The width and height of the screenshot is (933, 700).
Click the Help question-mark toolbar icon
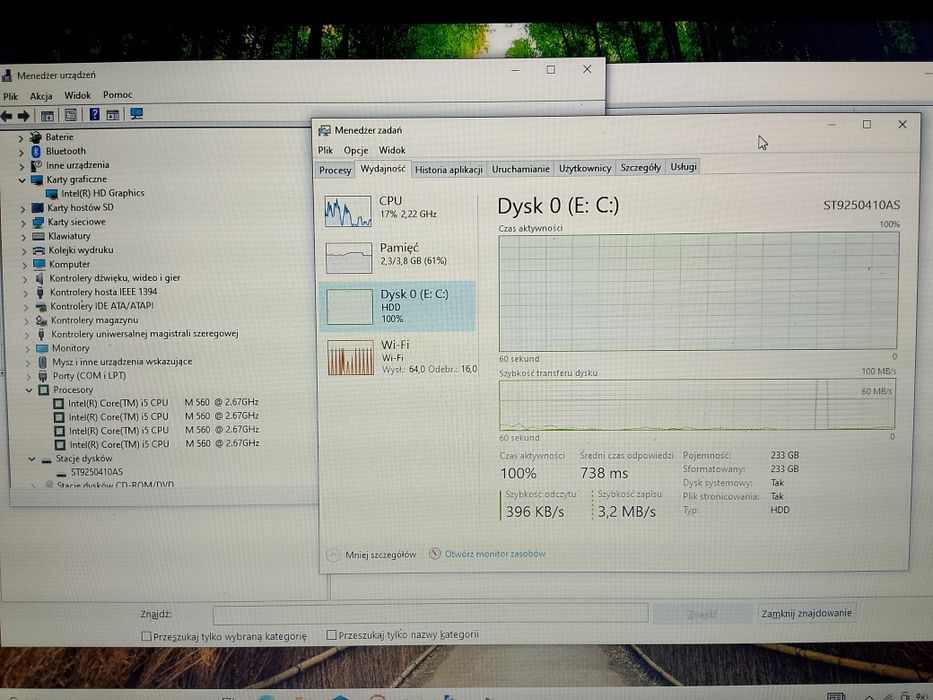click(94, 114)
